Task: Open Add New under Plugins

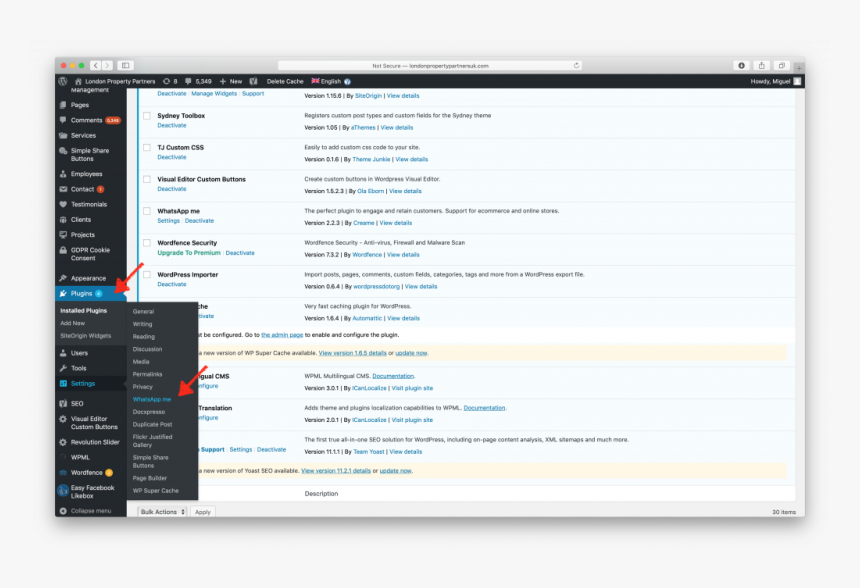Action: tap(72, 323)
